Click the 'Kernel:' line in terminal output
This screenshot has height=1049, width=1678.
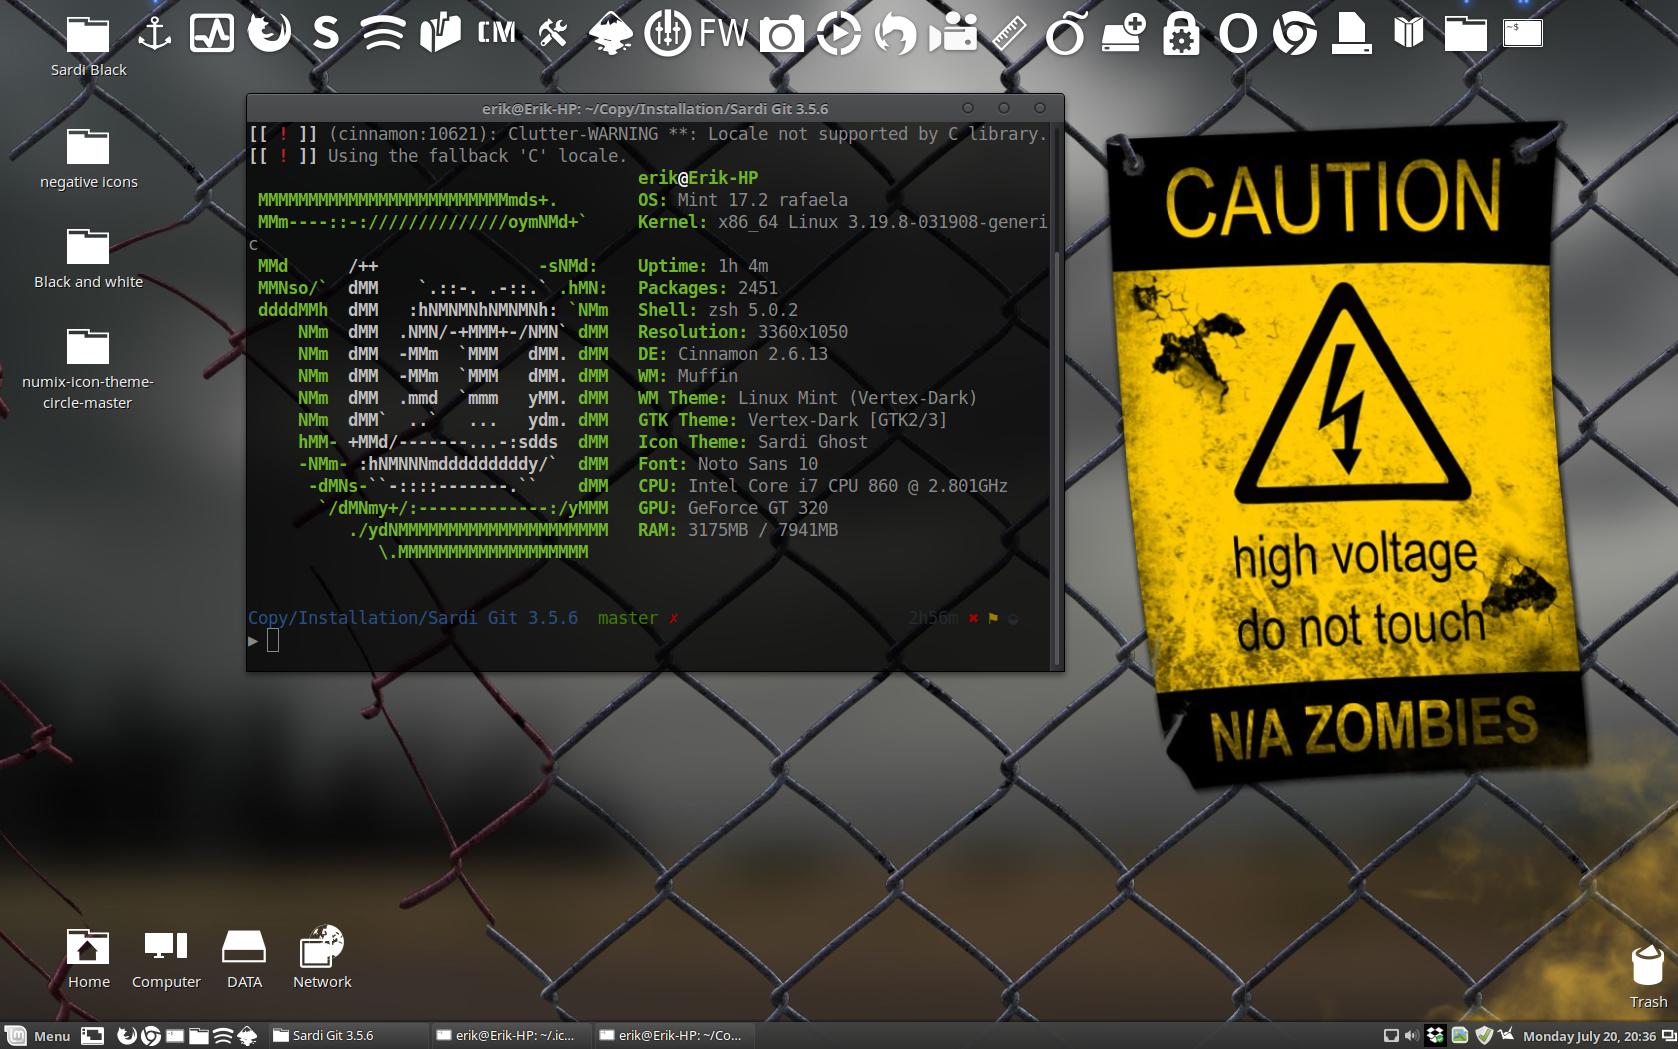(x=842, y=222)
